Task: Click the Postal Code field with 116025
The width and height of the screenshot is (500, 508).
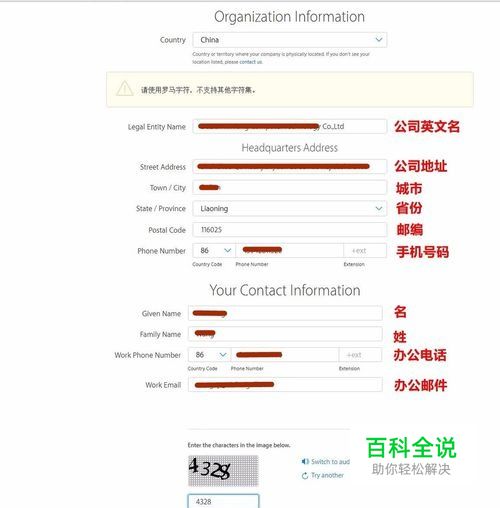Action: [x=290, y=230]
